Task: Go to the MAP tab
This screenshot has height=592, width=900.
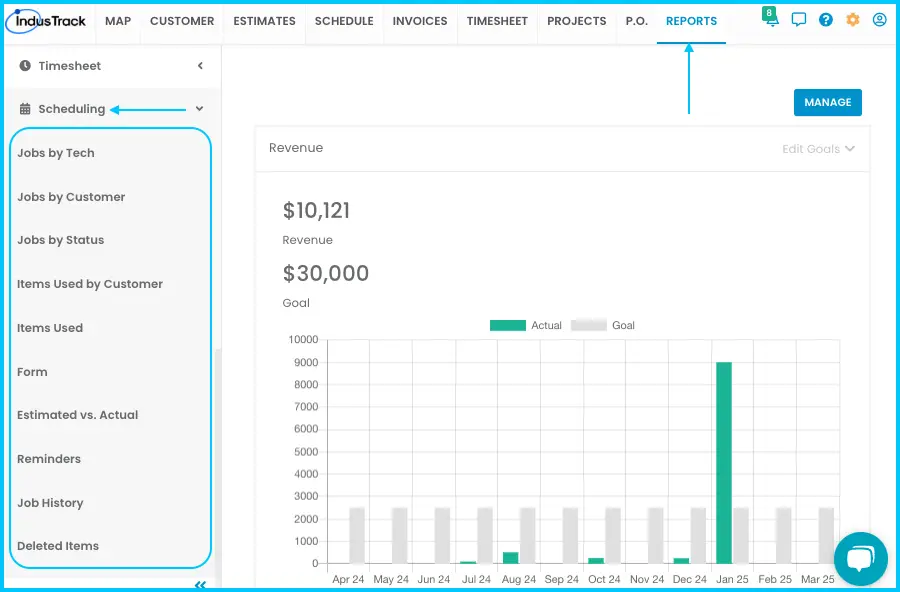Action: coord(118,21)
